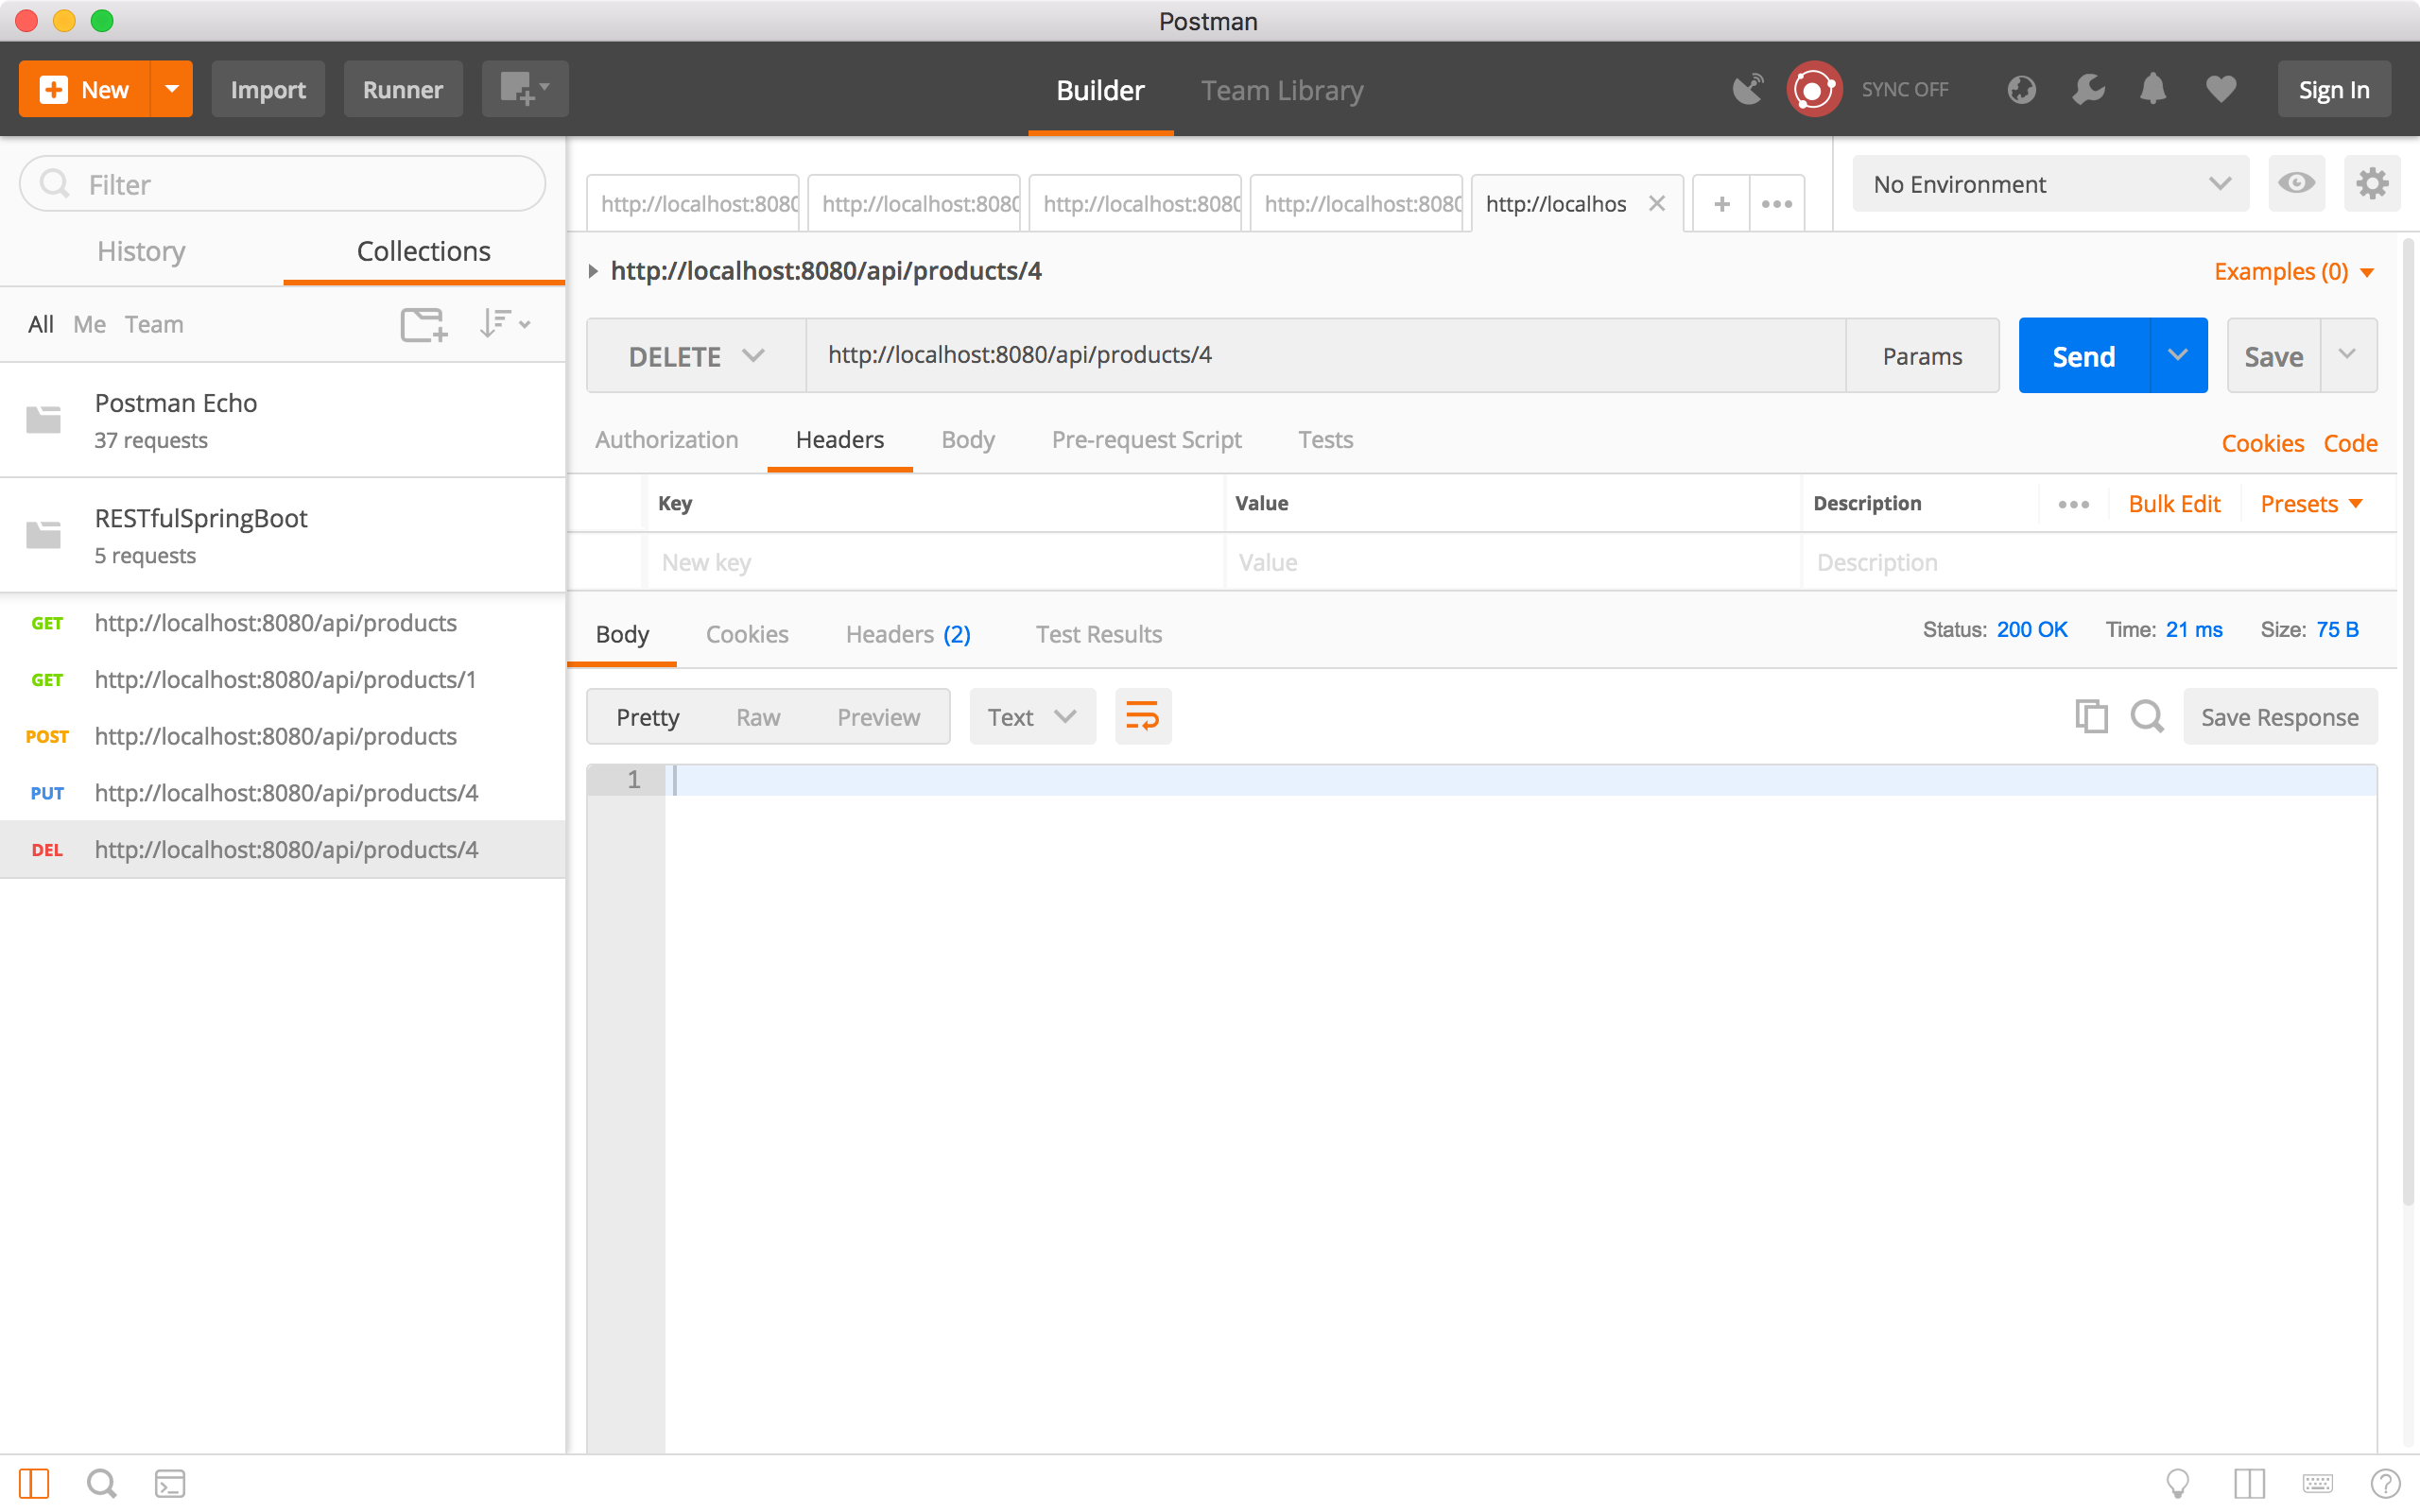Open the browser globe icon in header
The image size is (2420, 1512).
[2021, 89]
